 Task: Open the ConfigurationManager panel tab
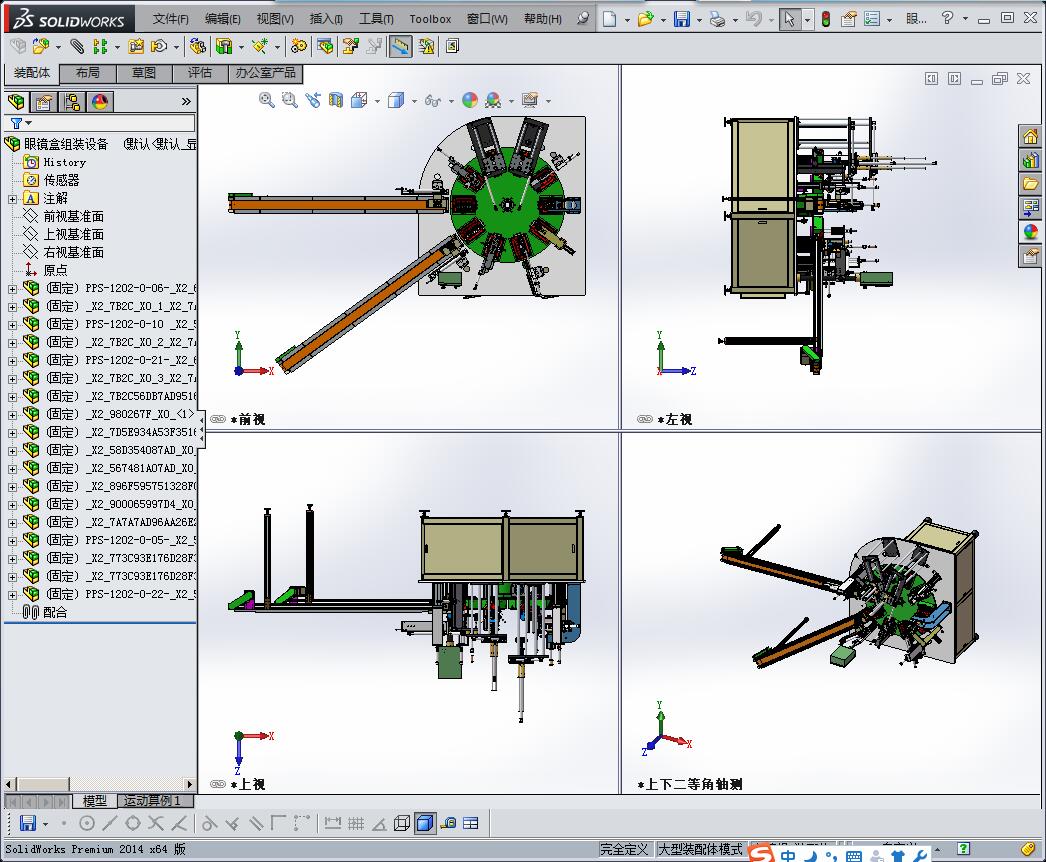pyautogui.click(x=72, y=102)
